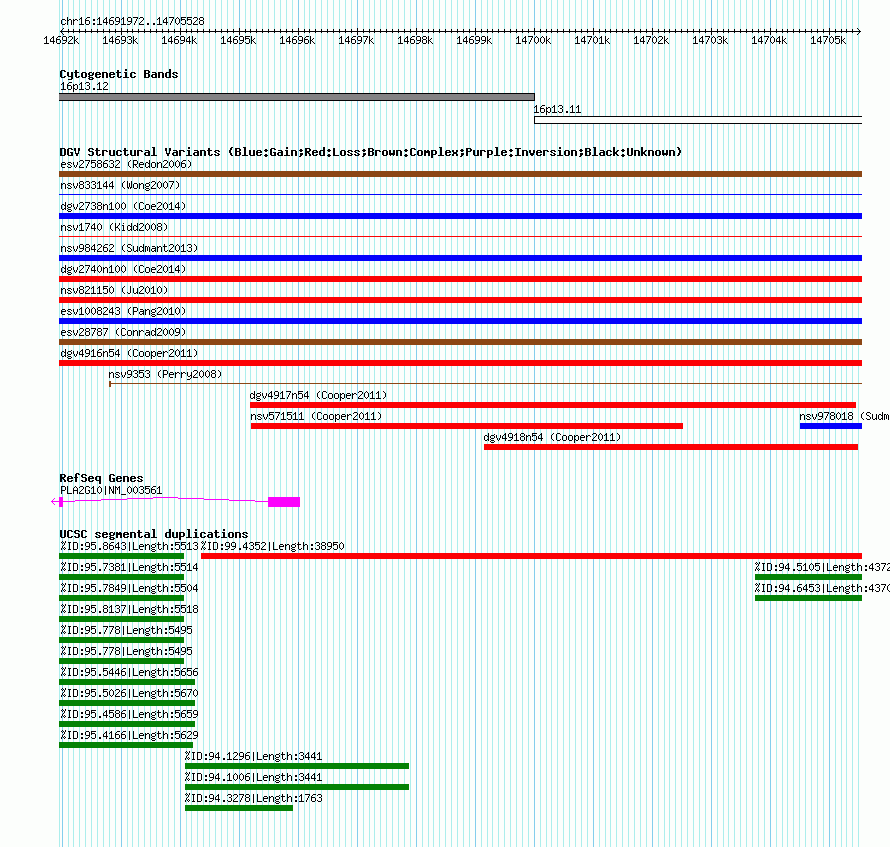
Task: Click the nsv821150 (Ju2010) label
Action: (114, 290)
